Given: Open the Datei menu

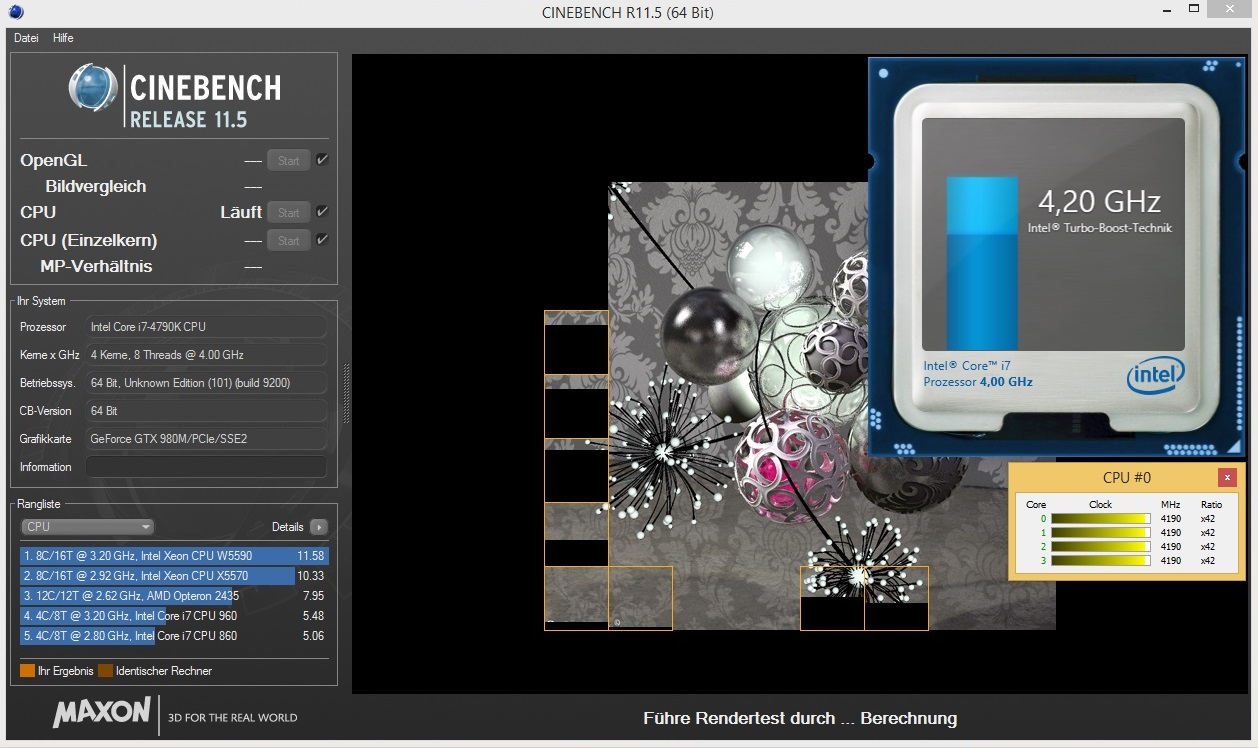Looking at the screenshot, I should (x=26, y=38).
